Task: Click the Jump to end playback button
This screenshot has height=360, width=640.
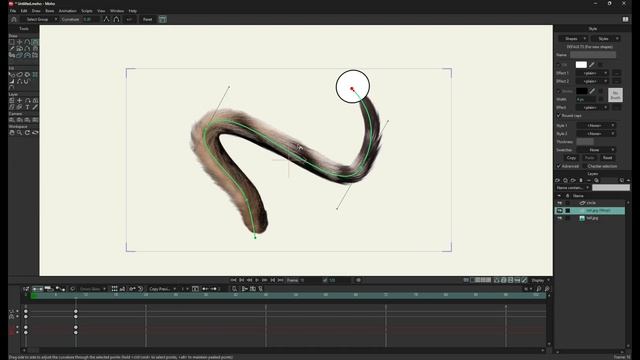Action: [x=280, y=280]
